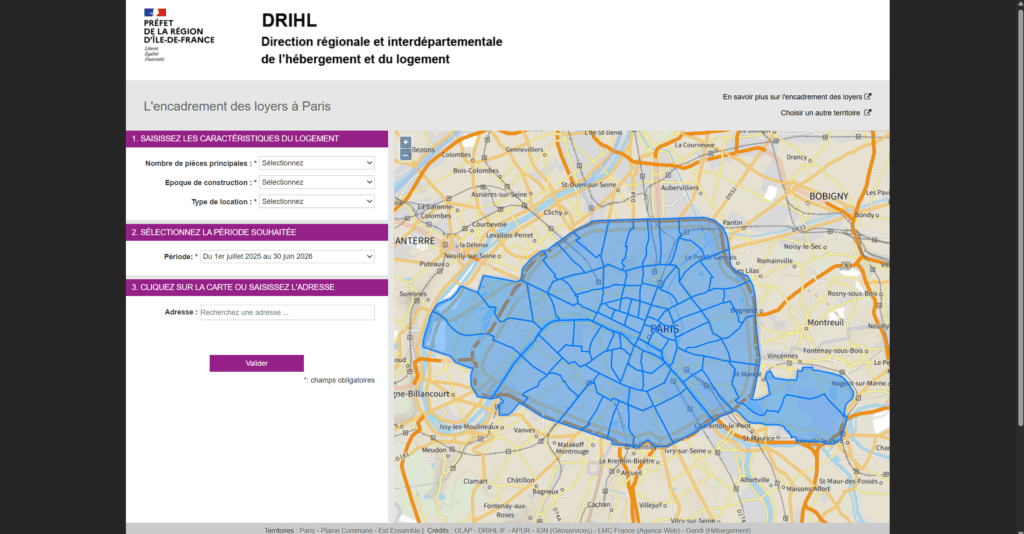
Task: Click the 'Pantin' label on the map
Action: (x=732, y=223)
